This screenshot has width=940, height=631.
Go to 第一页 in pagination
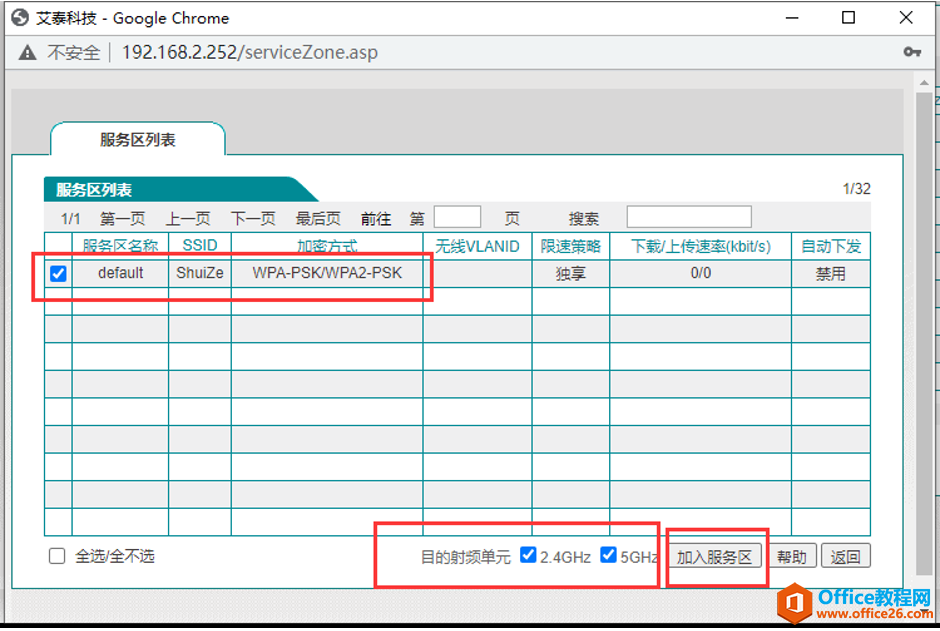click(x=123, y=219)
